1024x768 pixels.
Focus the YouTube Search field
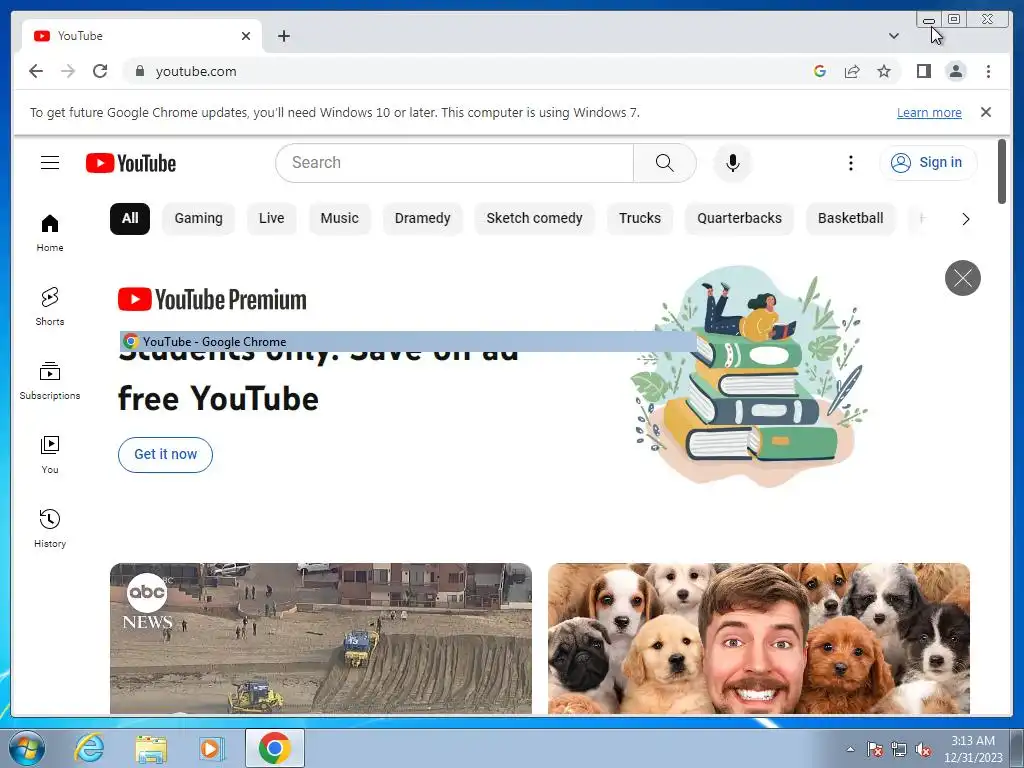(455, 163)
